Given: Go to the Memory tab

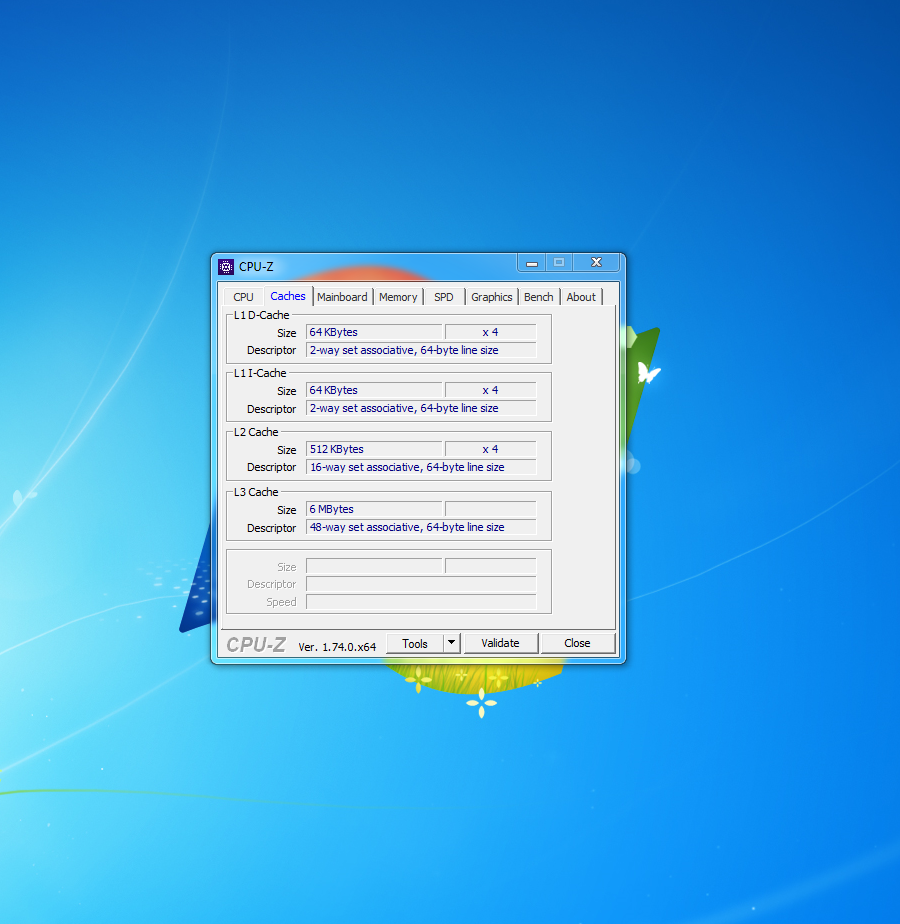Looking at the screenshot, I should 398,297.
